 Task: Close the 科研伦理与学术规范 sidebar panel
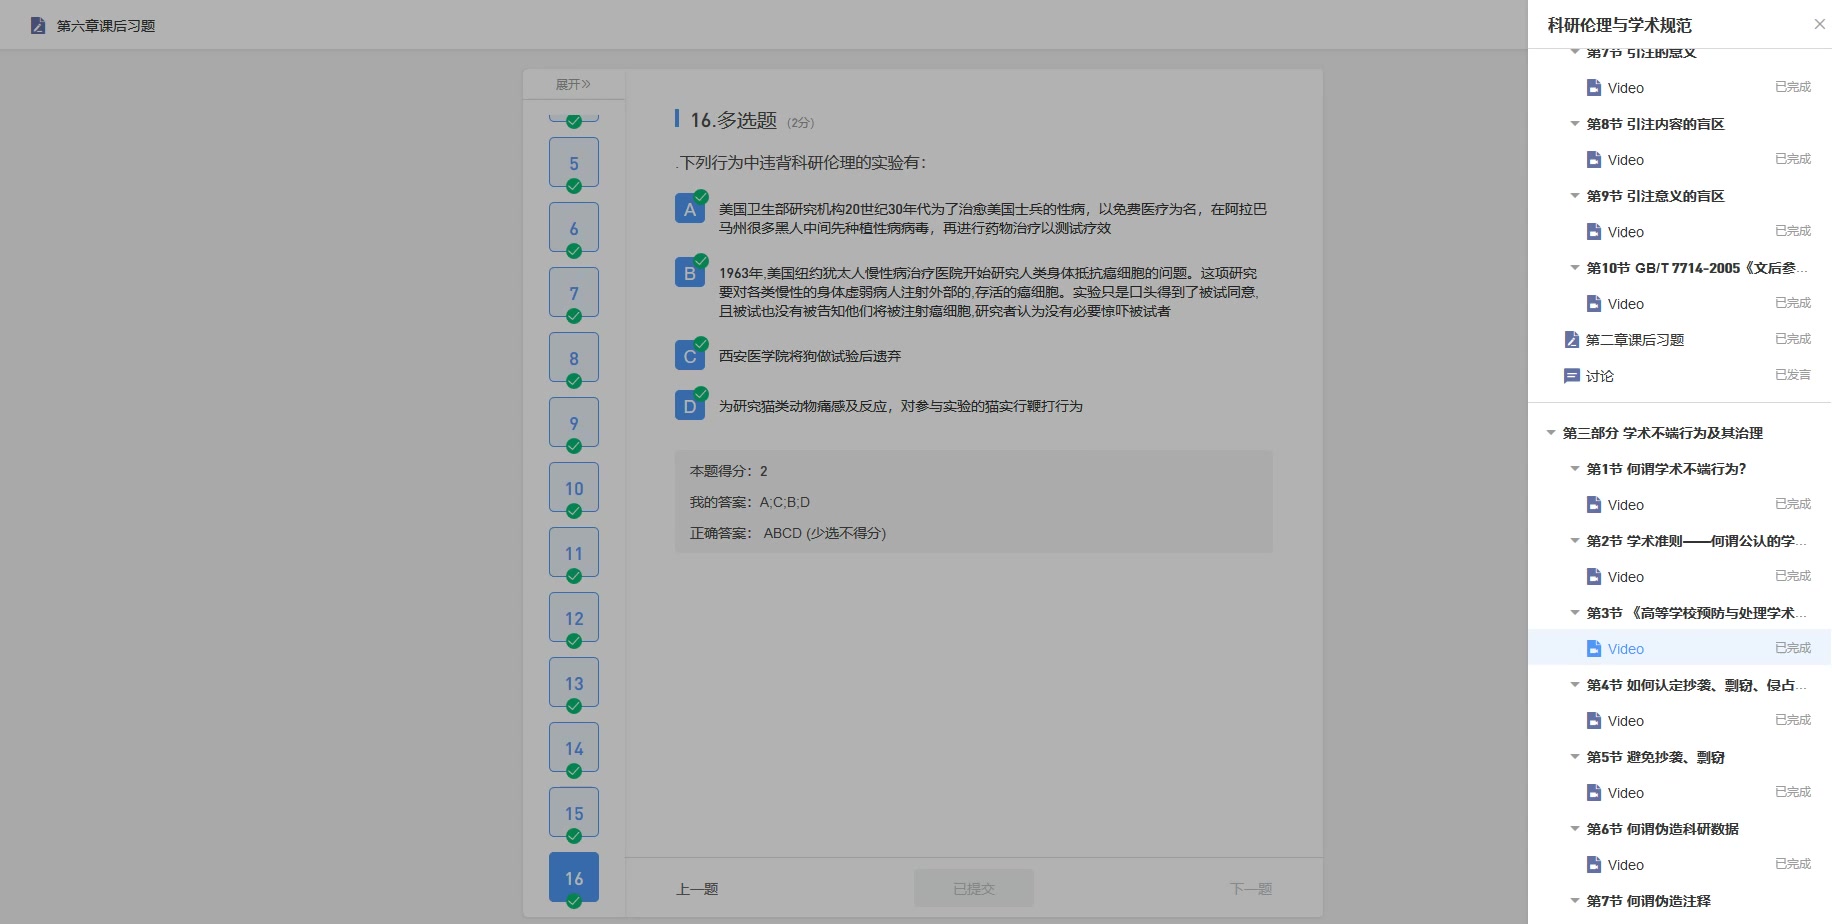(x=1819, y=25)
